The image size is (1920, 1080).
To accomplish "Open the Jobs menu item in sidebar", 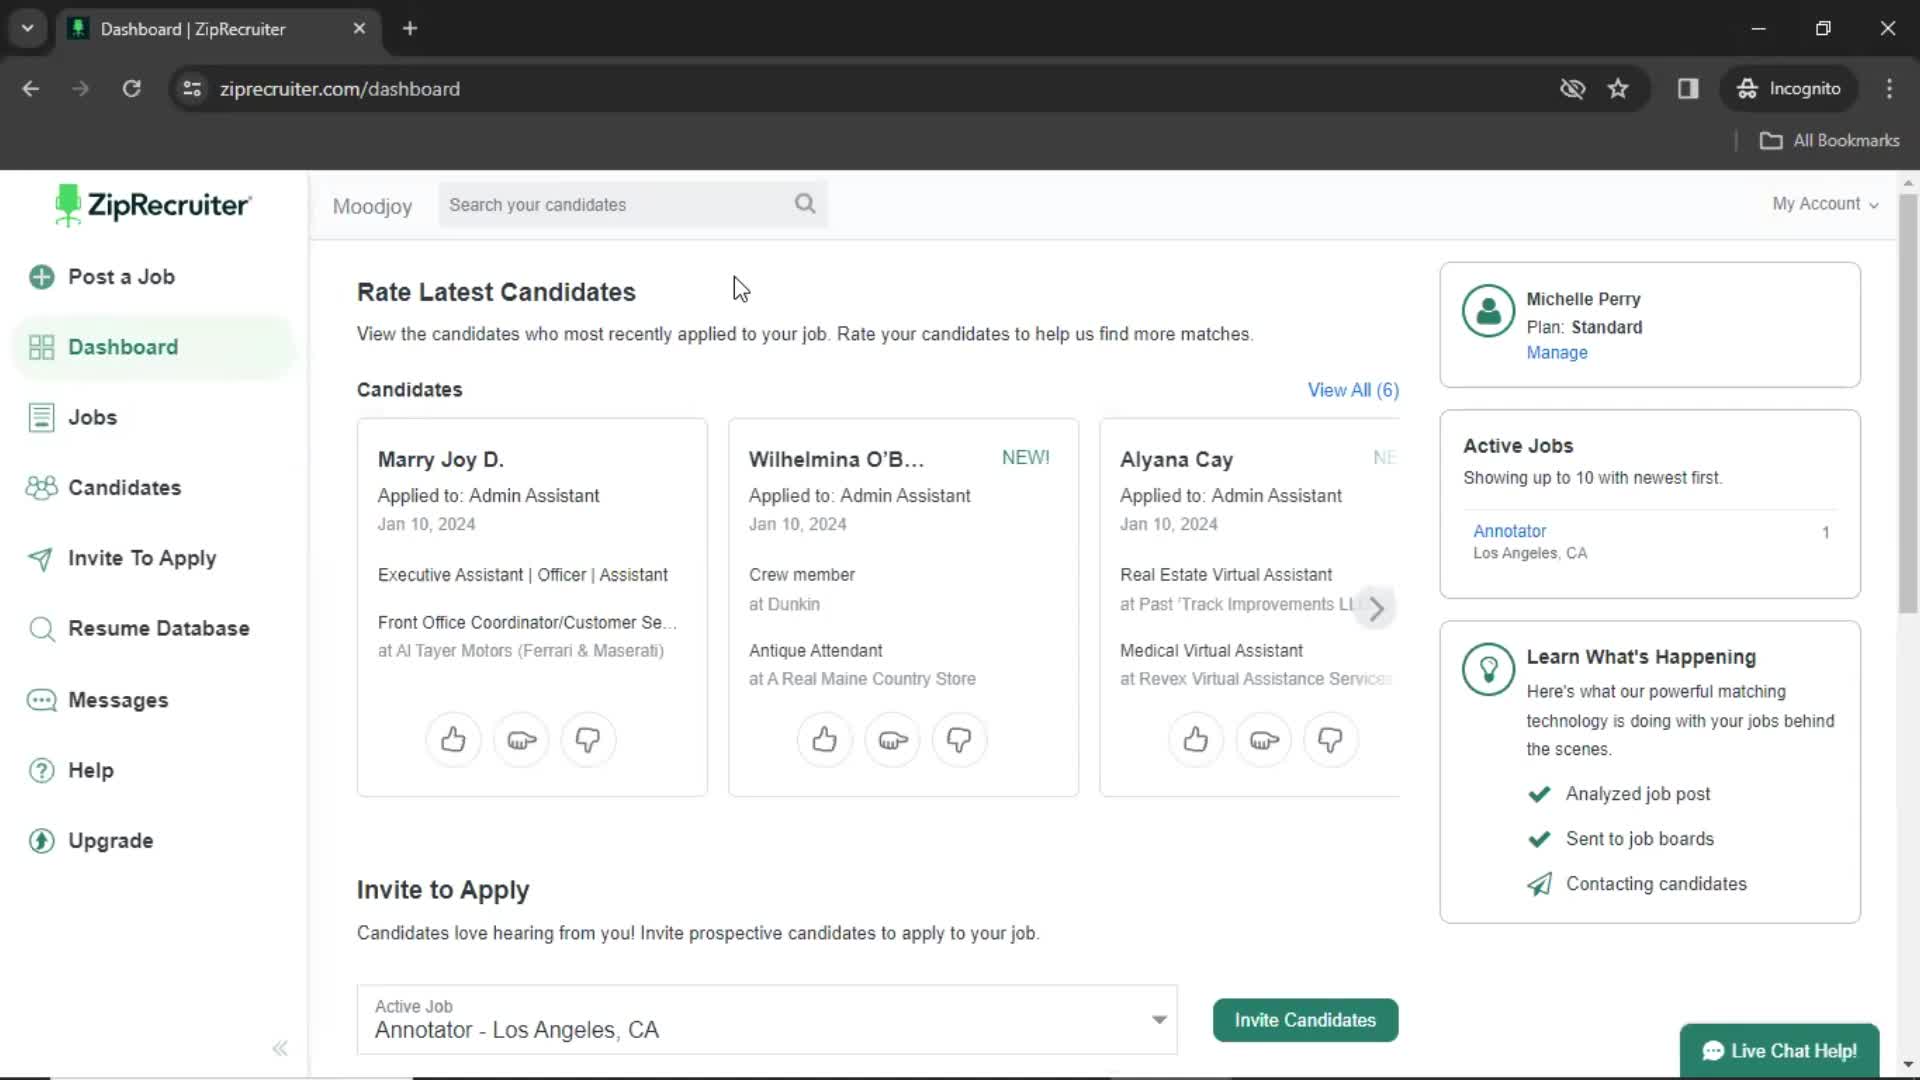I will point(92,417).
